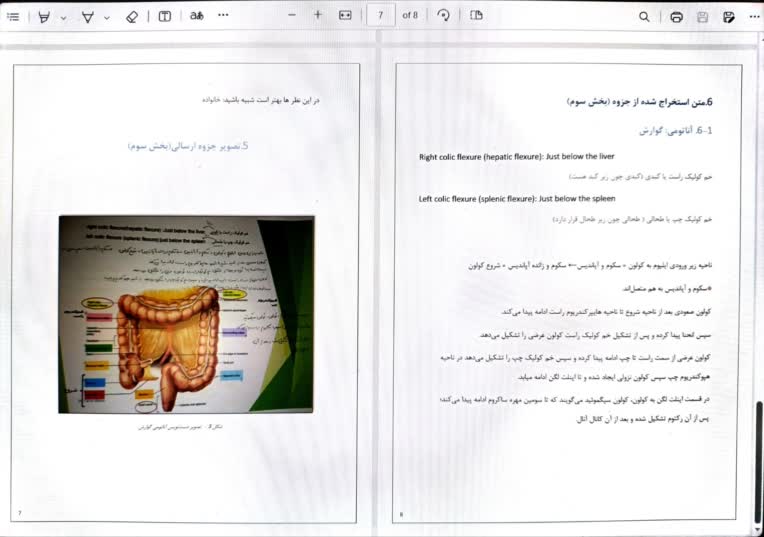Open the table of contents panel

click(13, 17)
